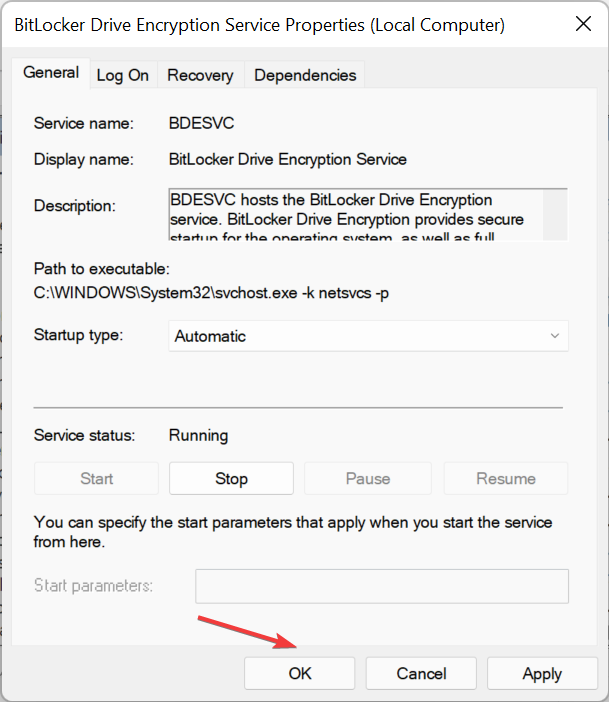Viewport: 609px width, 702px height.
Task: Open the Recovery tab
Action: click(x=200, y=75)
